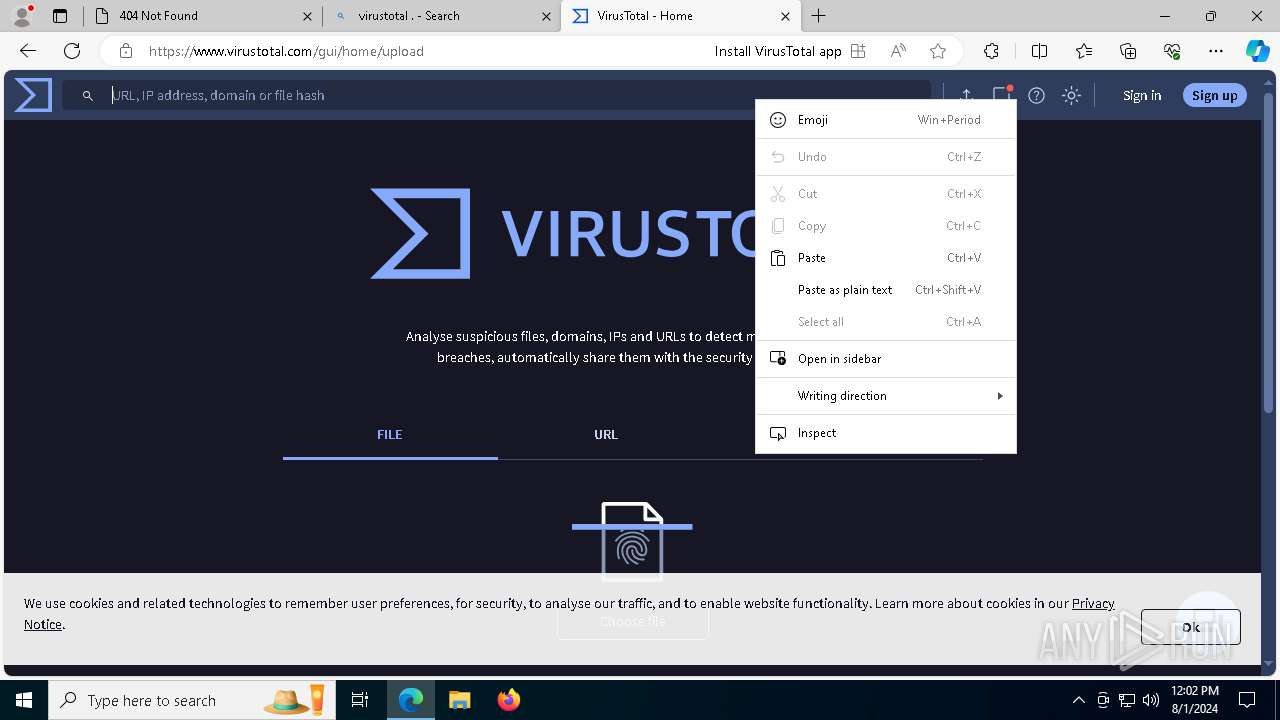Click the taskbar search box
The image size is (1280, 720).
click(192, 700)
